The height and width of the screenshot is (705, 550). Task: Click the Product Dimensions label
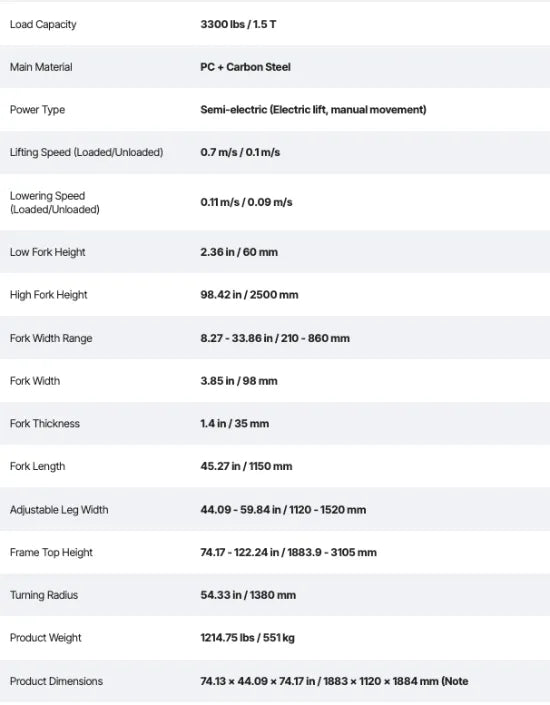(x=57, y=682)
